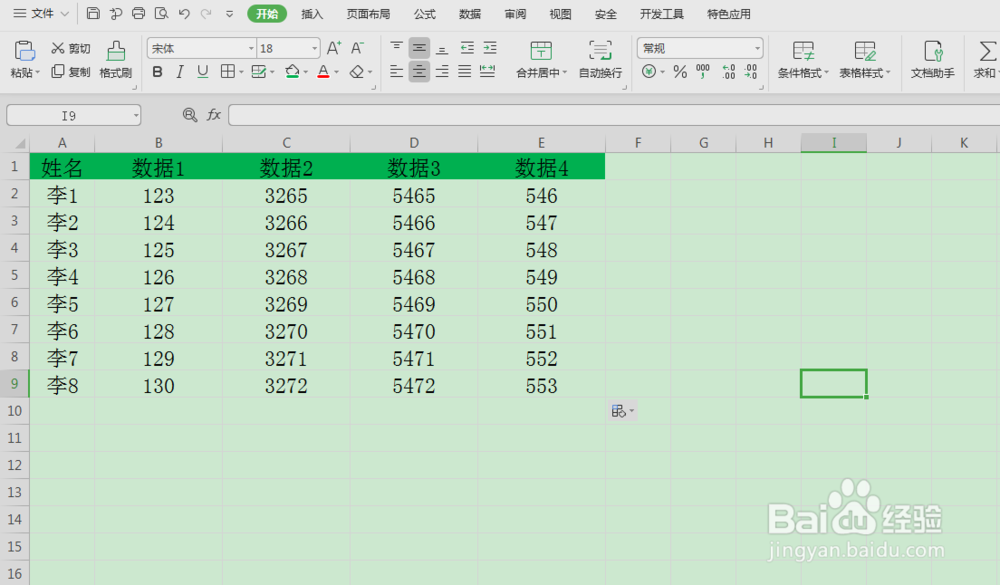The image size is (1000, 585).
Task: Open the Name Box dropdown showing I9
Action: (x=136, y=115)
